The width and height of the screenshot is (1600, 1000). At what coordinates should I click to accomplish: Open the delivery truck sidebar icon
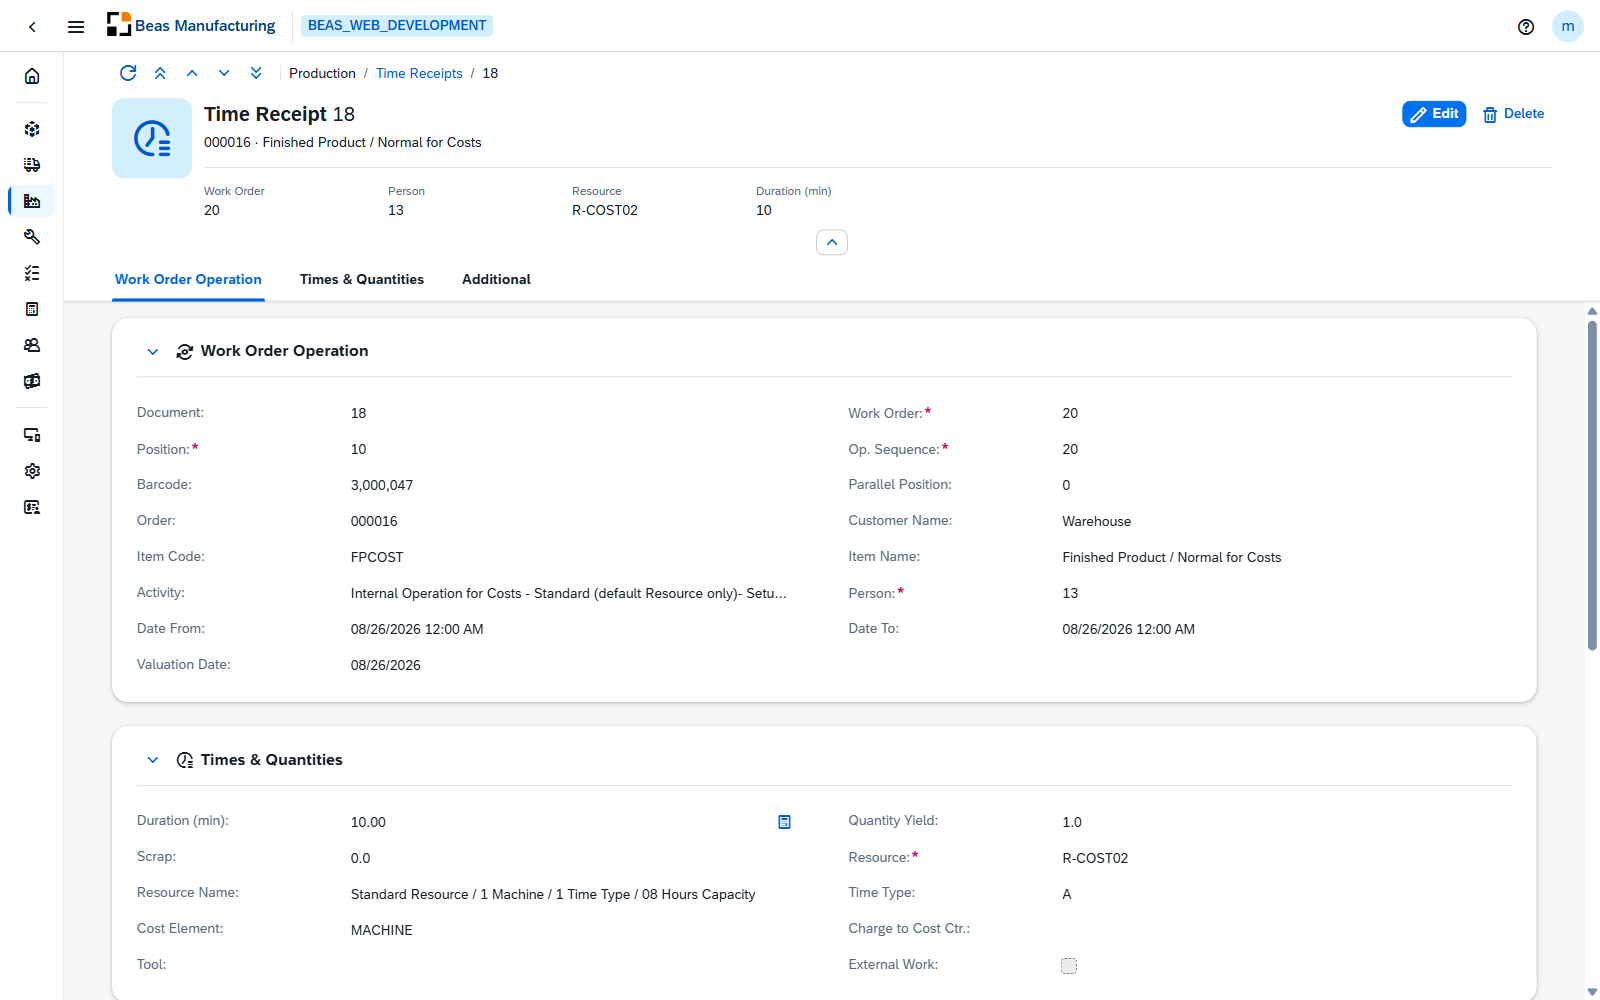coord(32,165)
